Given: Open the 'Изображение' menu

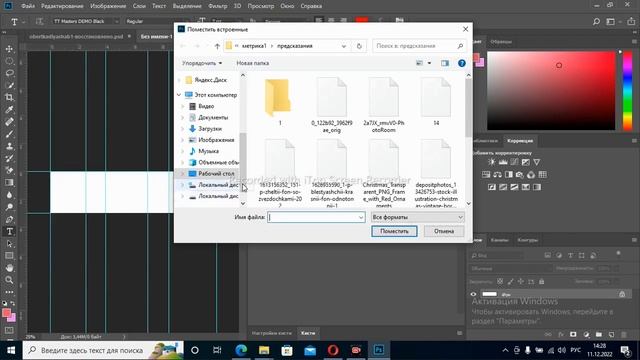Looking at the screenshot, I should pos(108,6).
